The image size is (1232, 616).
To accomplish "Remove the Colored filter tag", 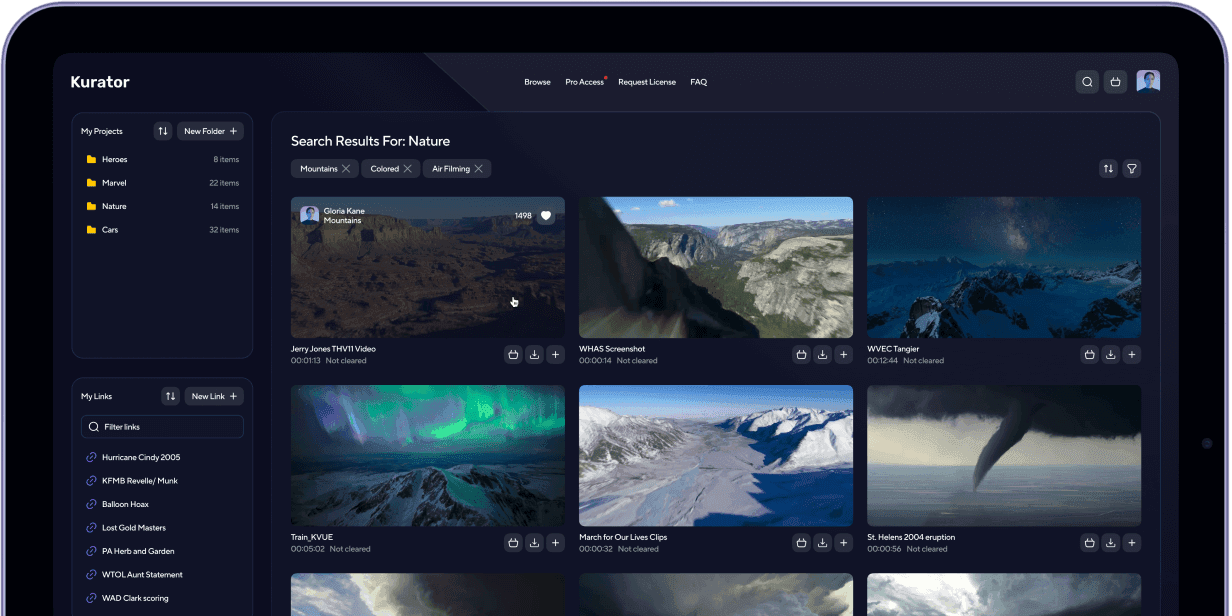I will coord(407,169).
